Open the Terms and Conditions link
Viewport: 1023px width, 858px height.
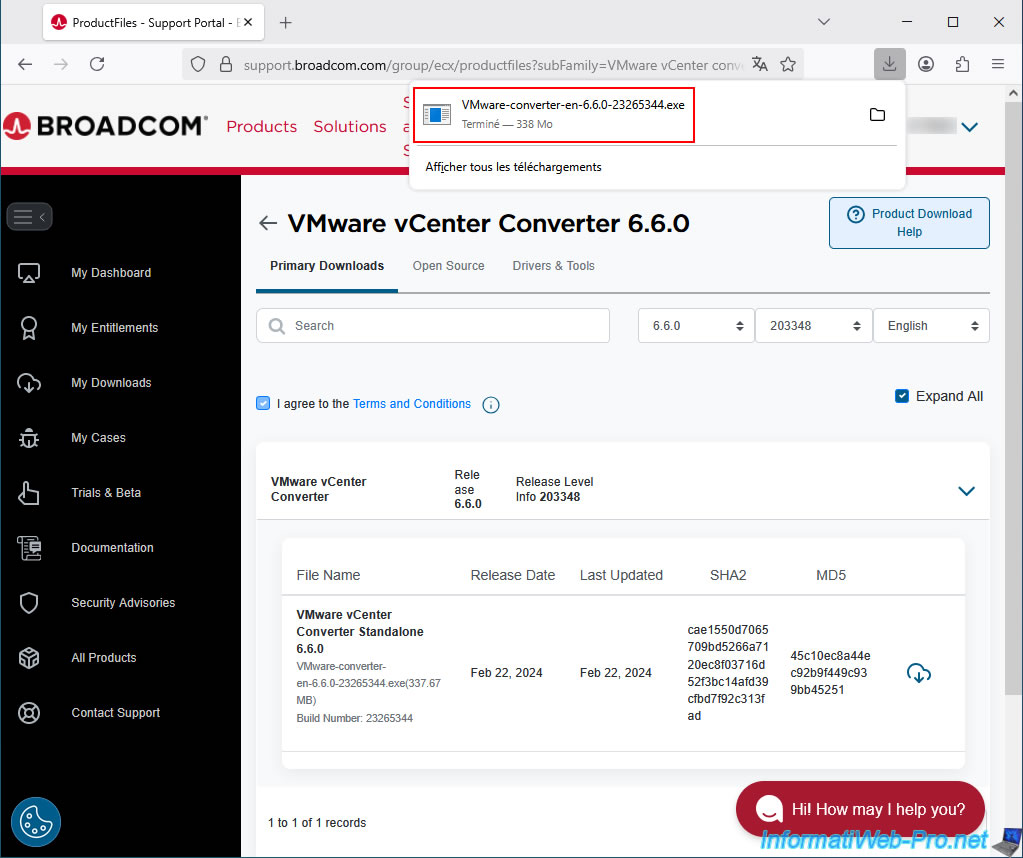pyautogui.click(x=411, y=404)
